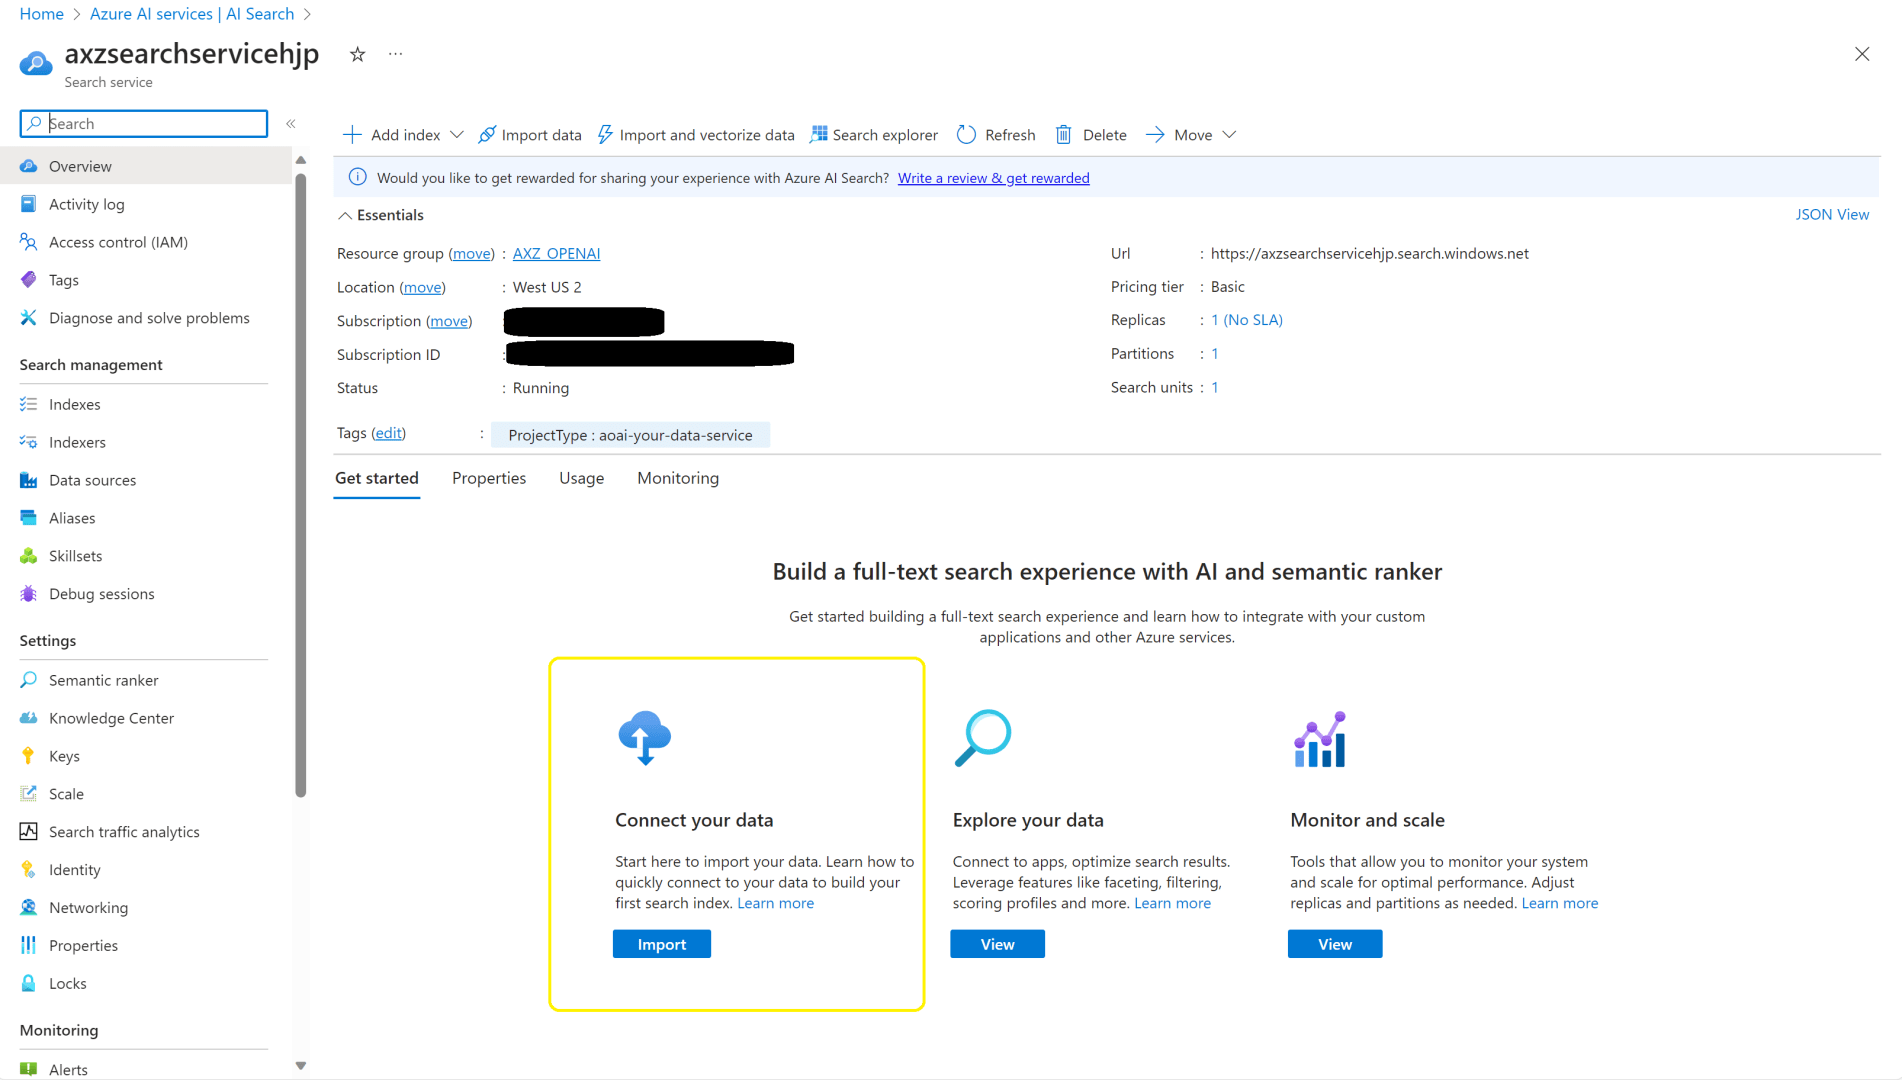Click the favorite star icon beside service name
Viewport: 1902px width, 1080px height.
(357, 55)
